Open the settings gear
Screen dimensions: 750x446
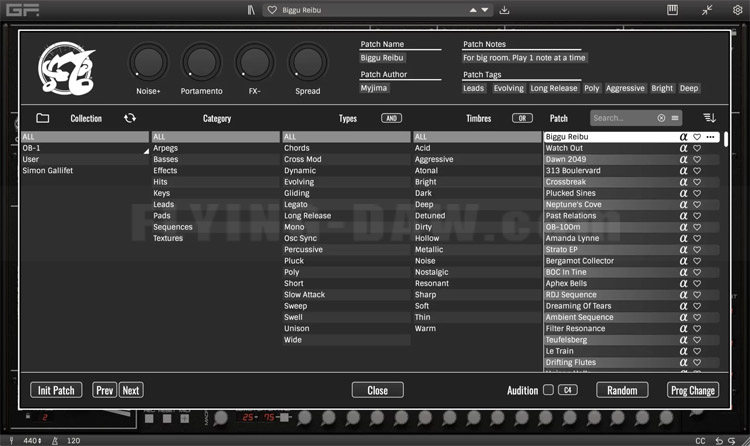738,10
